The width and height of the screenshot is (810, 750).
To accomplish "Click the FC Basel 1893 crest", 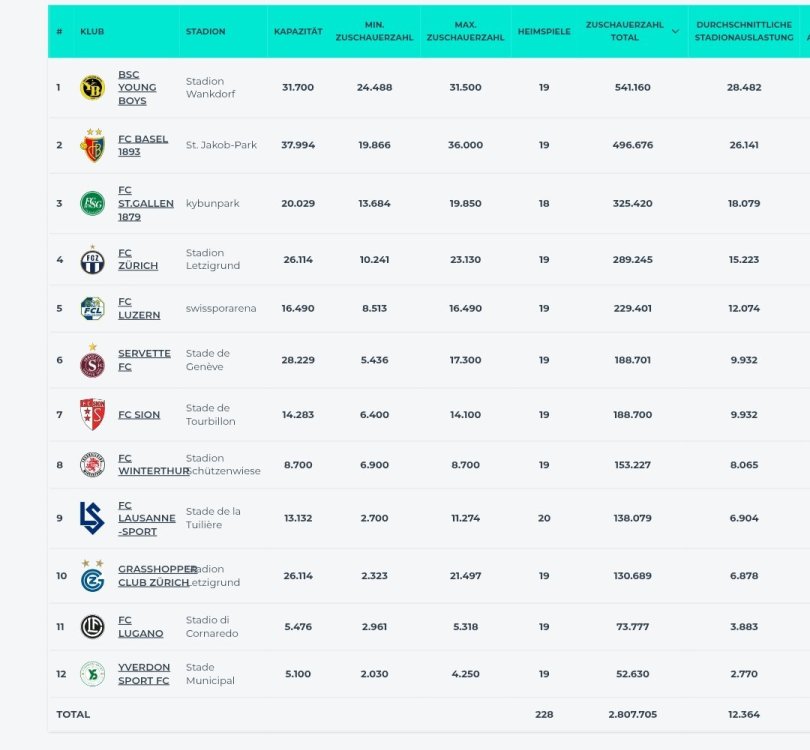I will tap(92, 146).
